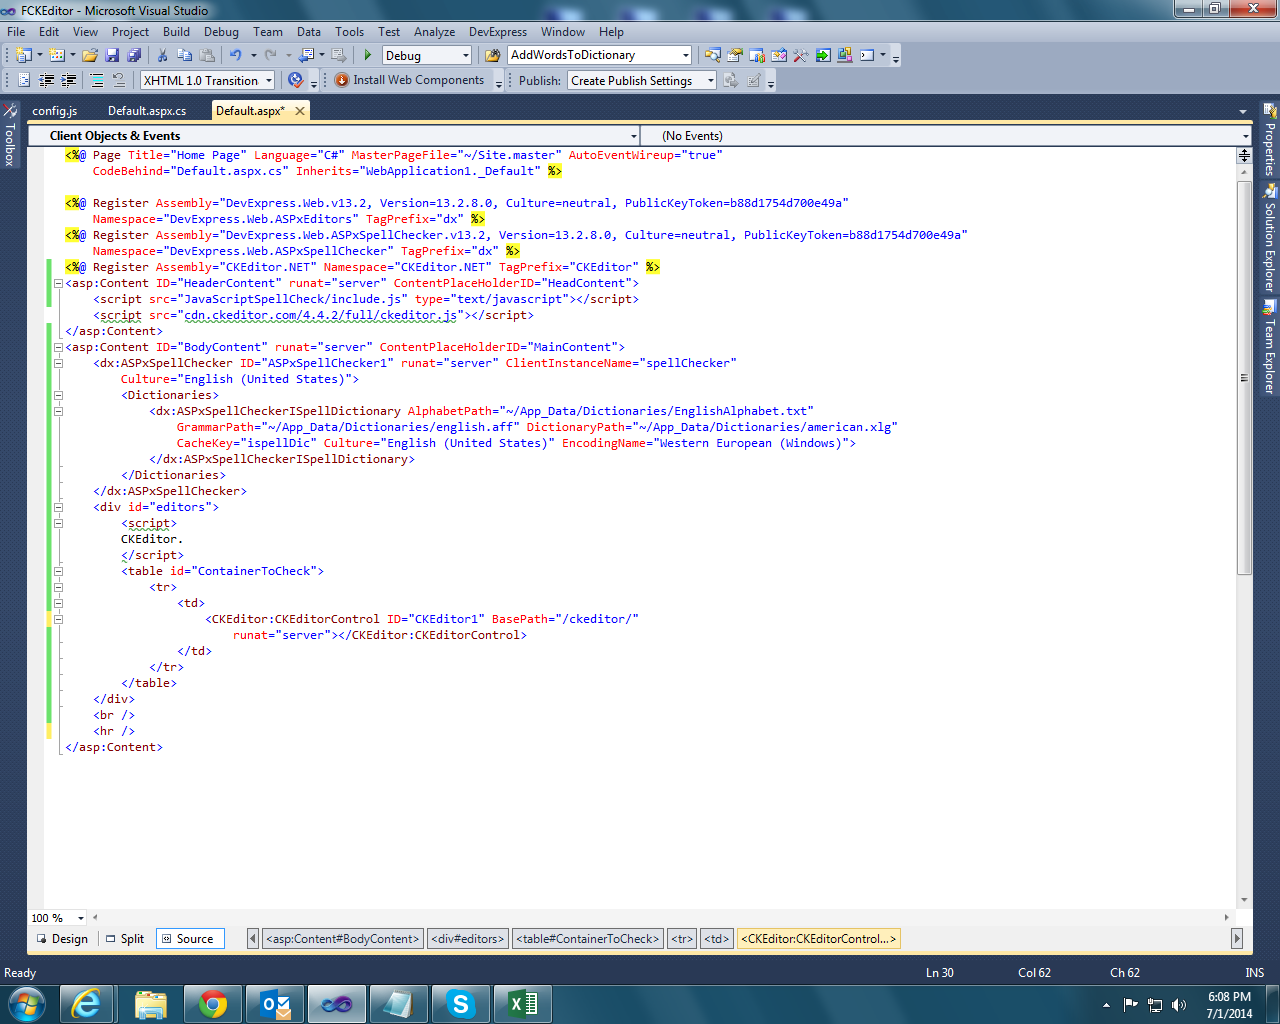
Task: Collapse the asp:Content BodyContent code block
Action: pyautogui.click(x=58, y=347)
